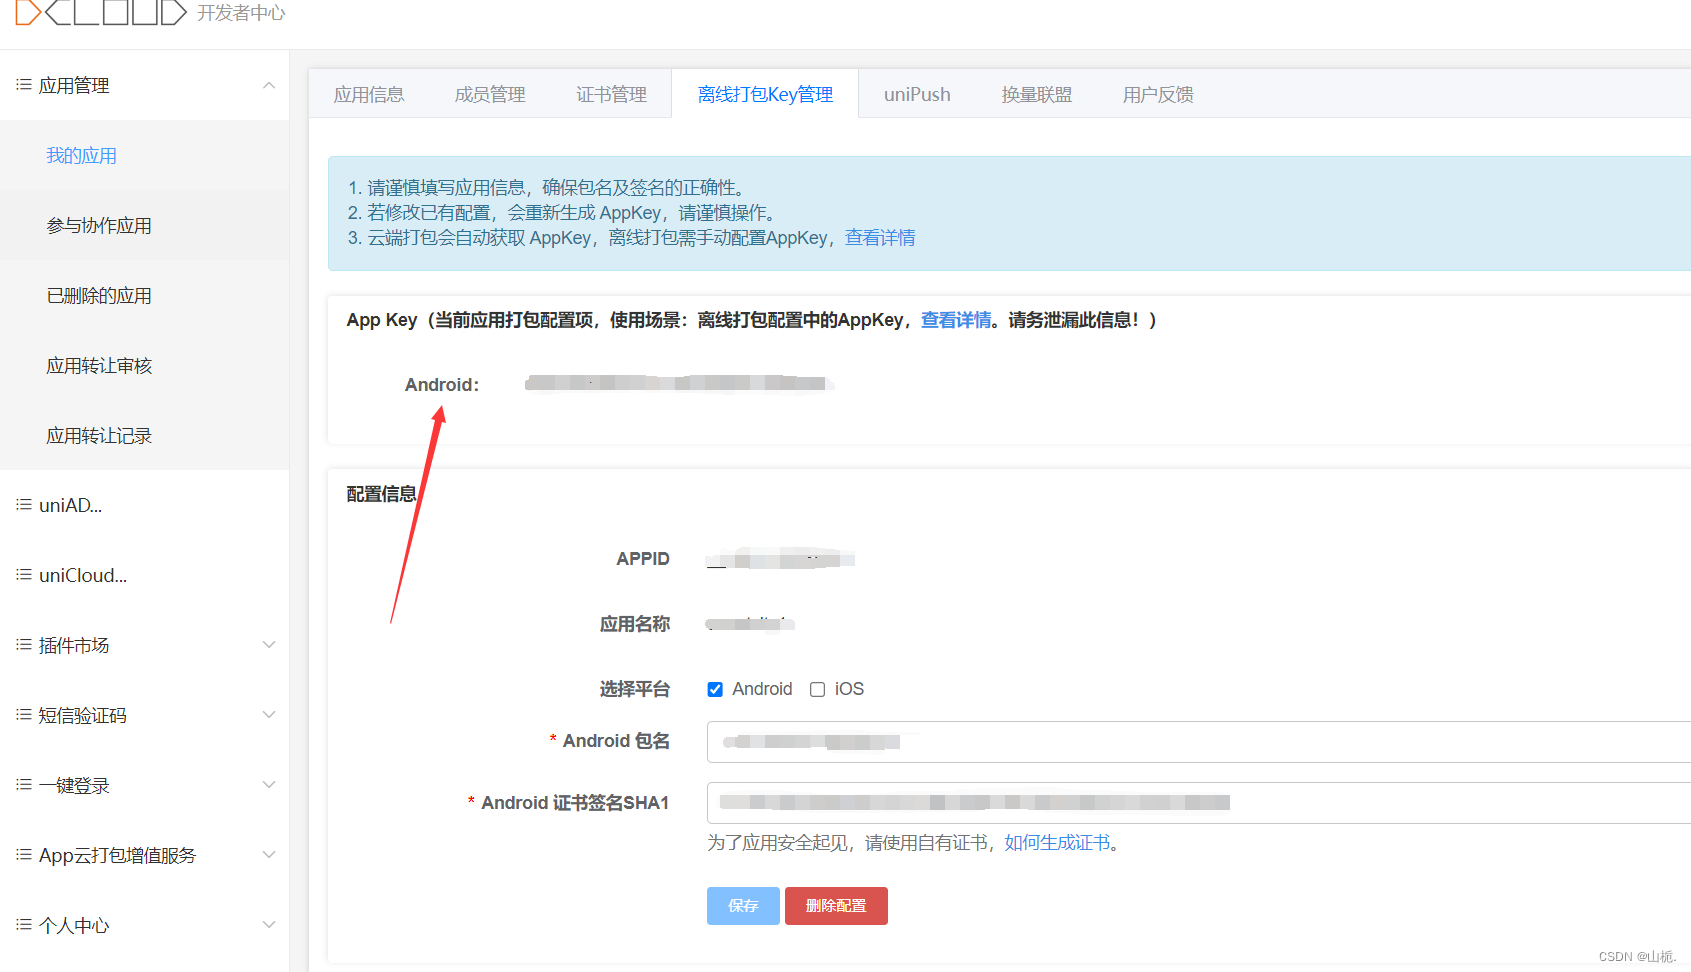Switch to the 应用信息 tab
The image size is (1691, 972).
369,94
